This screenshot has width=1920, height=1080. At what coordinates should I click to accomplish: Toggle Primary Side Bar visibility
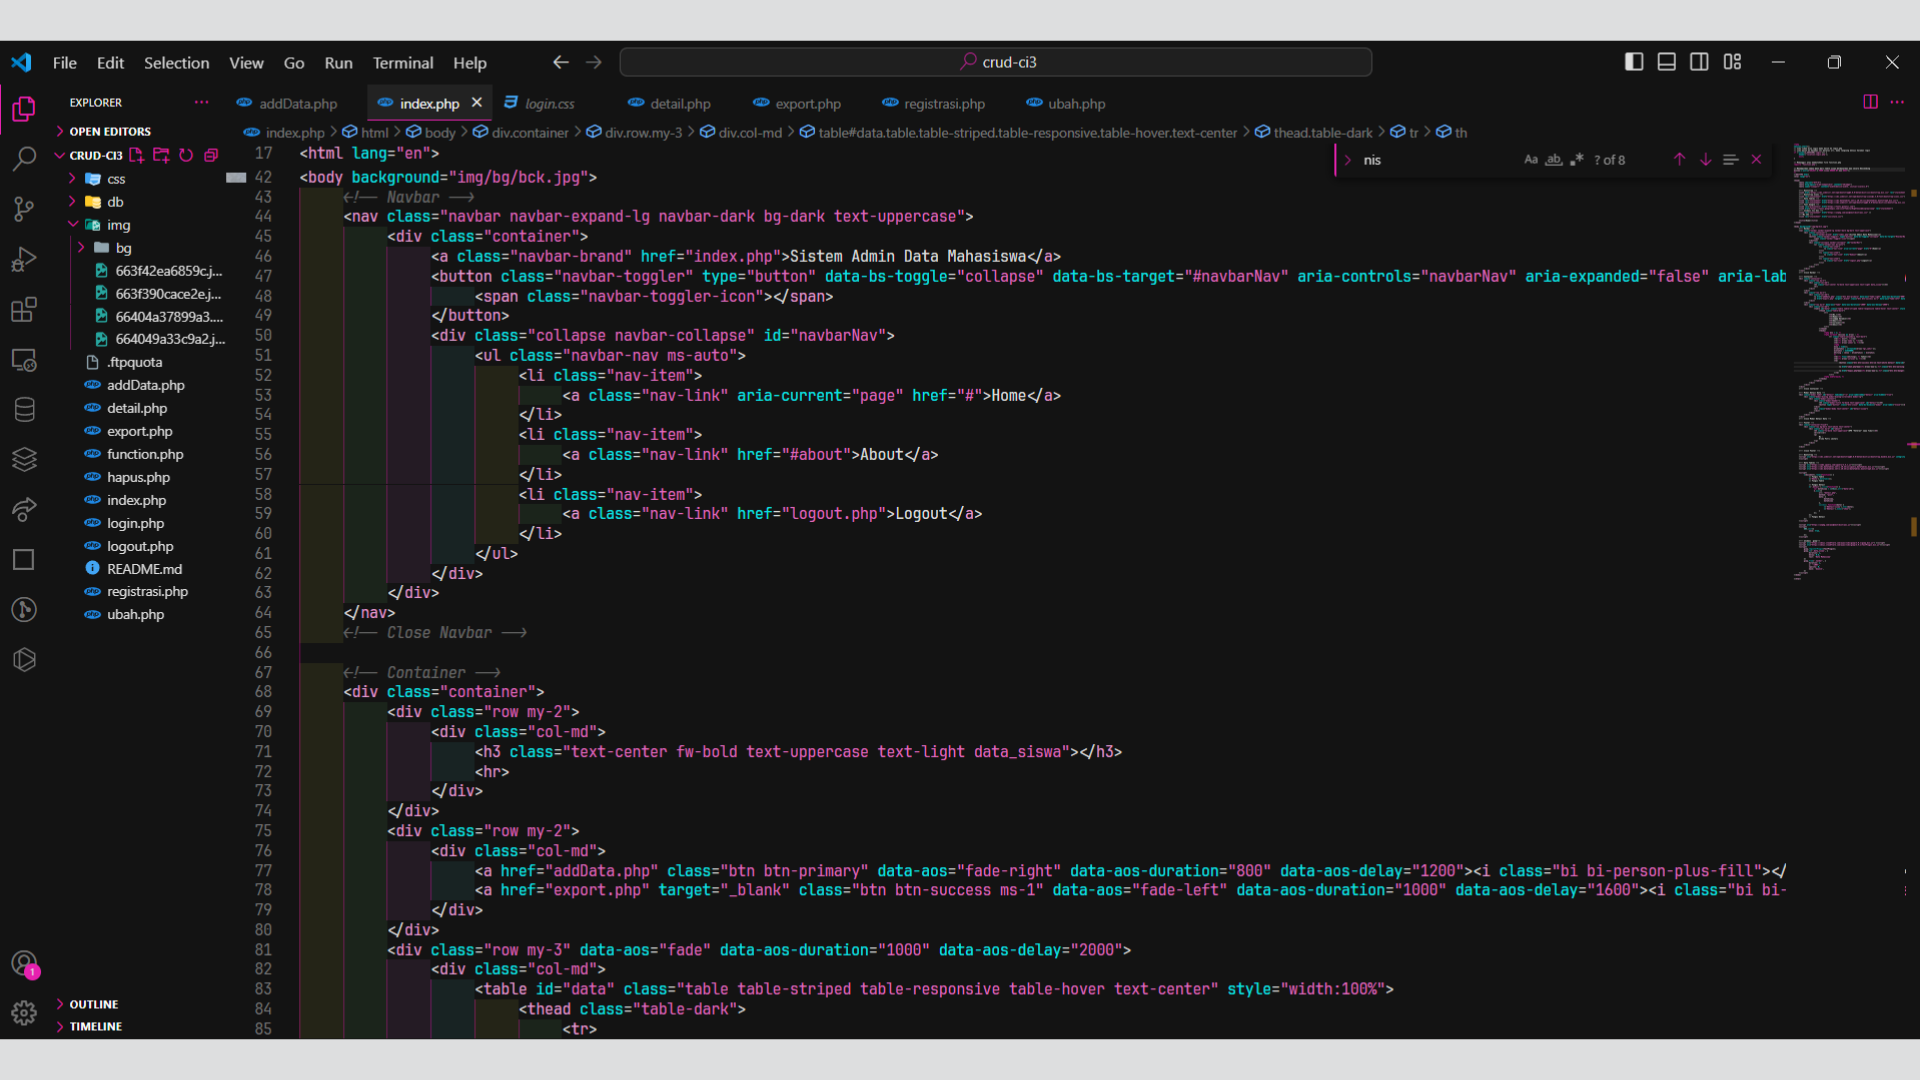1634,62
